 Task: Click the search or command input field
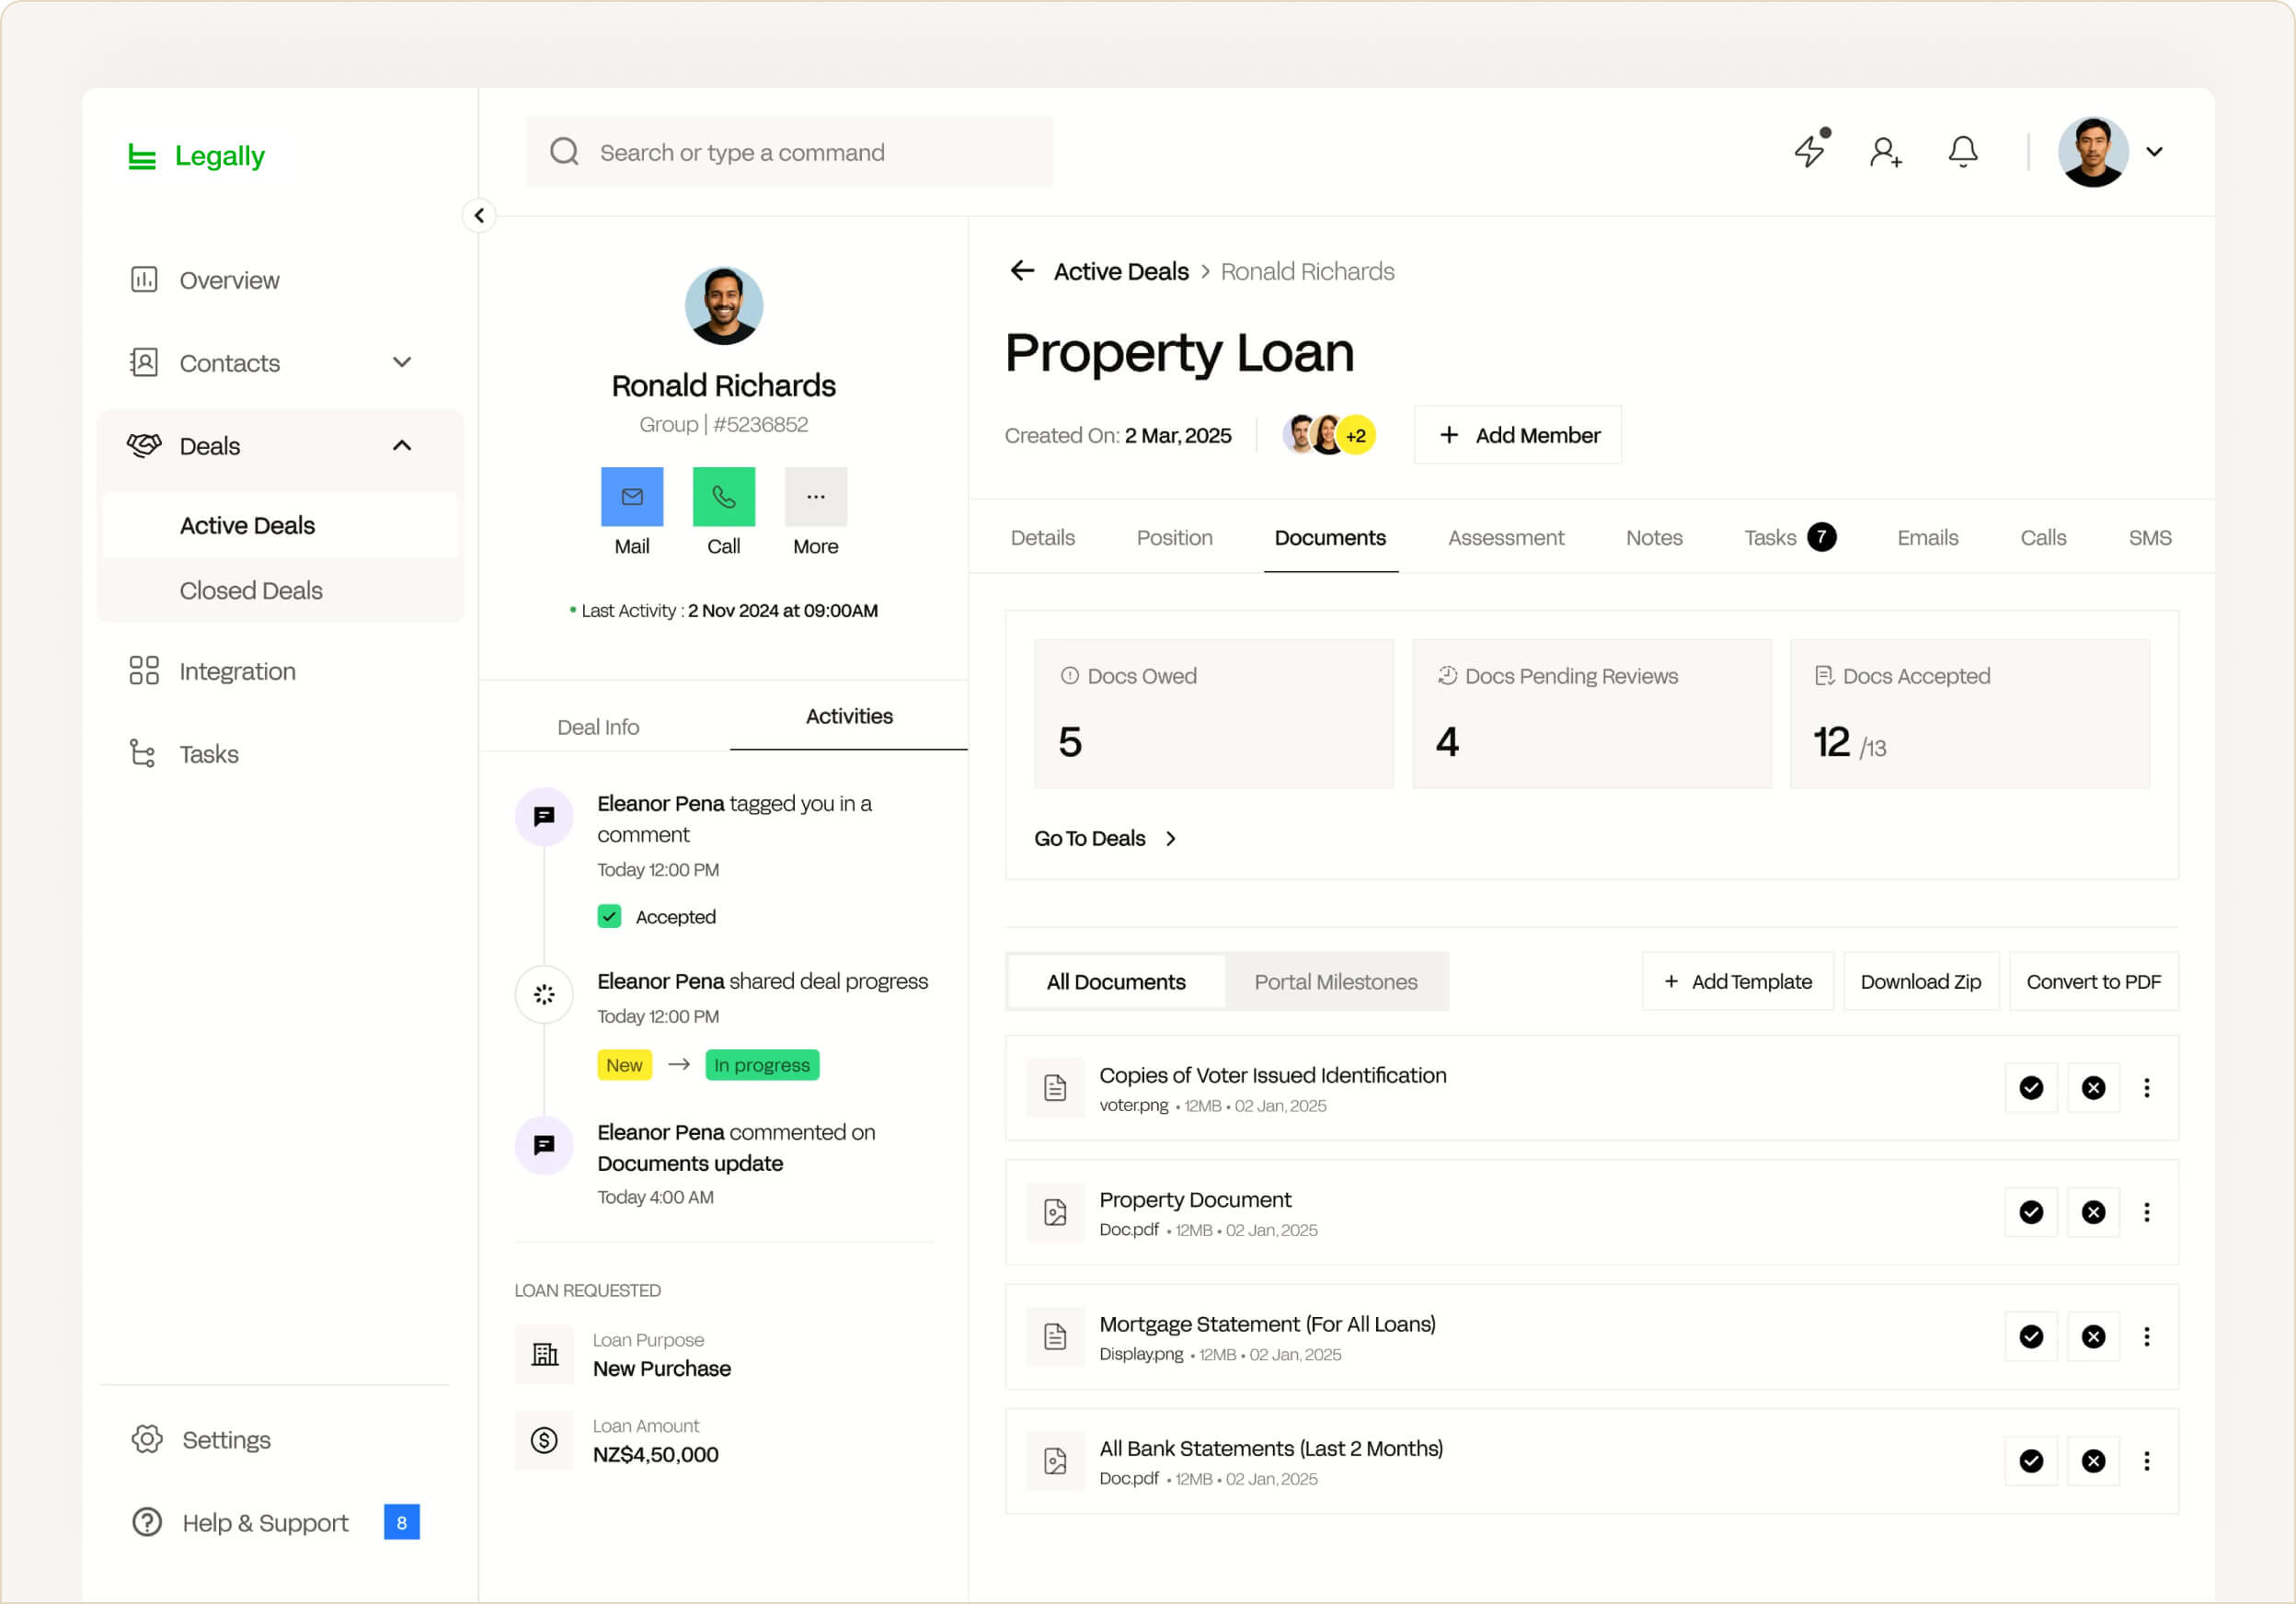pyautogui.click(x=790, y=152)
